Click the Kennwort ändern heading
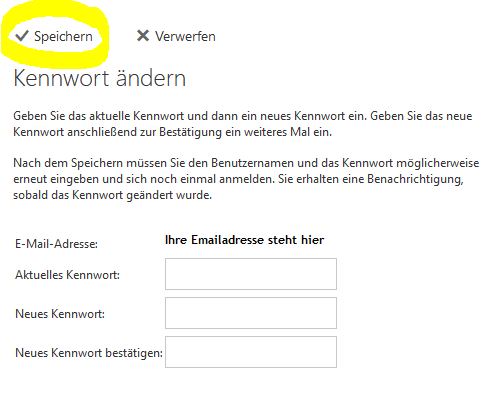The height and width of the screenshot is (405, 488). [x=99, y=78]
